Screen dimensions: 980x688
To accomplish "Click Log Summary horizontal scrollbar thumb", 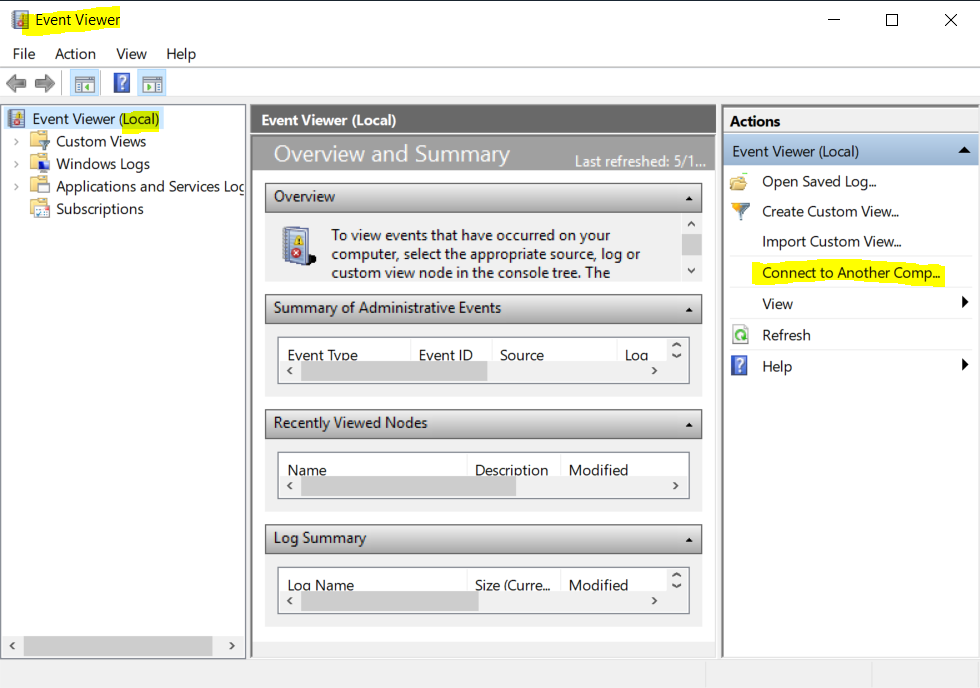I will click(x=389, y=601).
